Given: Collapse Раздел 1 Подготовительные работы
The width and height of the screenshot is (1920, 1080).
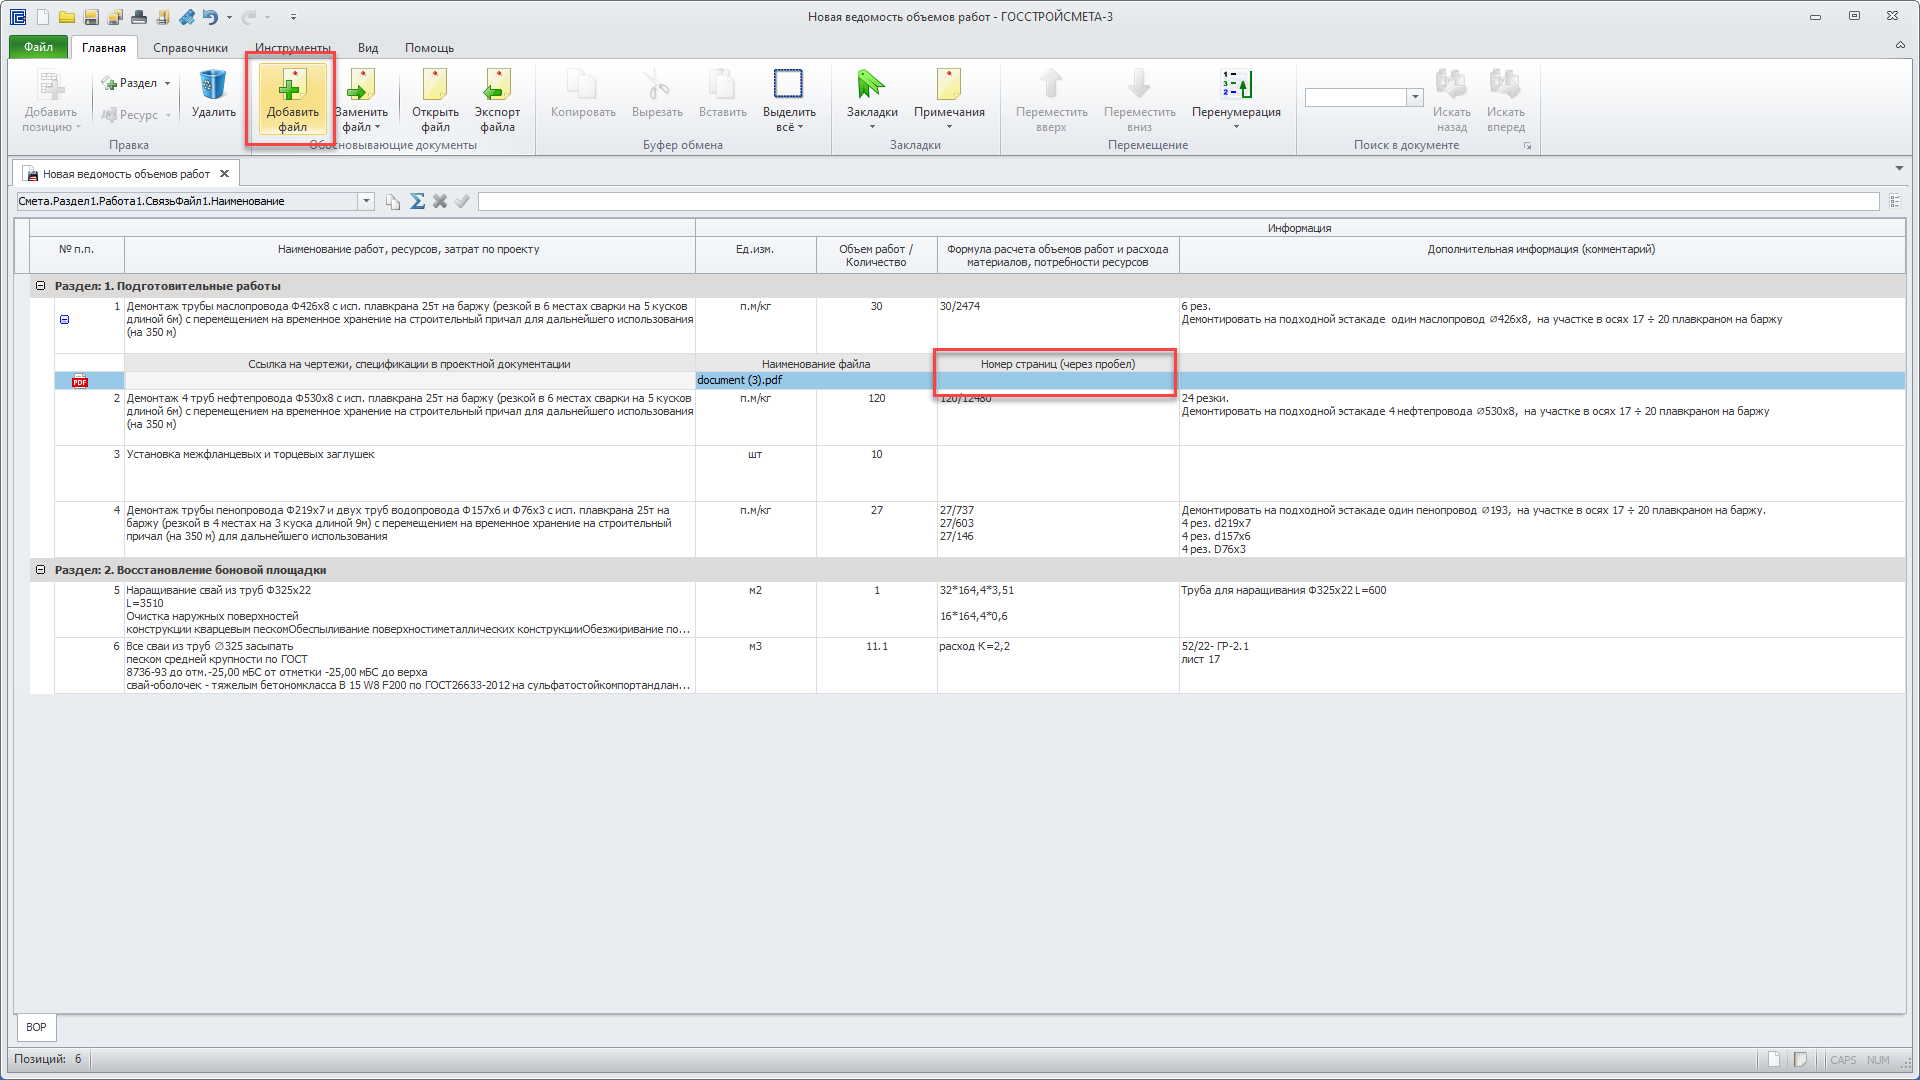Looking at the screenshot, I should [41, 286].
